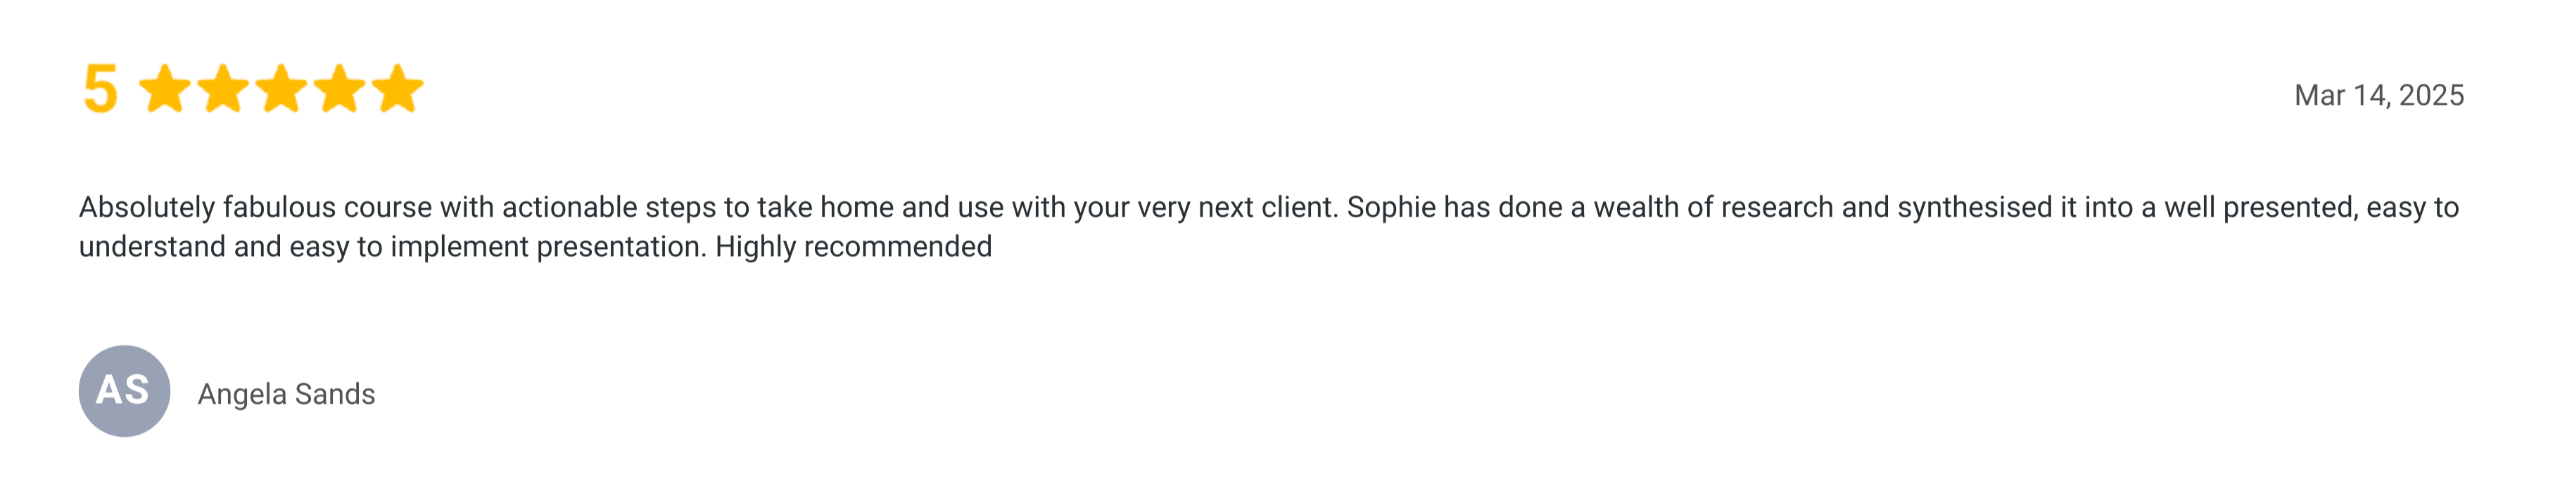The width and height of the screenshot is (2560, 486).
Task: Click the third (middle) rating star
Action: tap(281, 89)
